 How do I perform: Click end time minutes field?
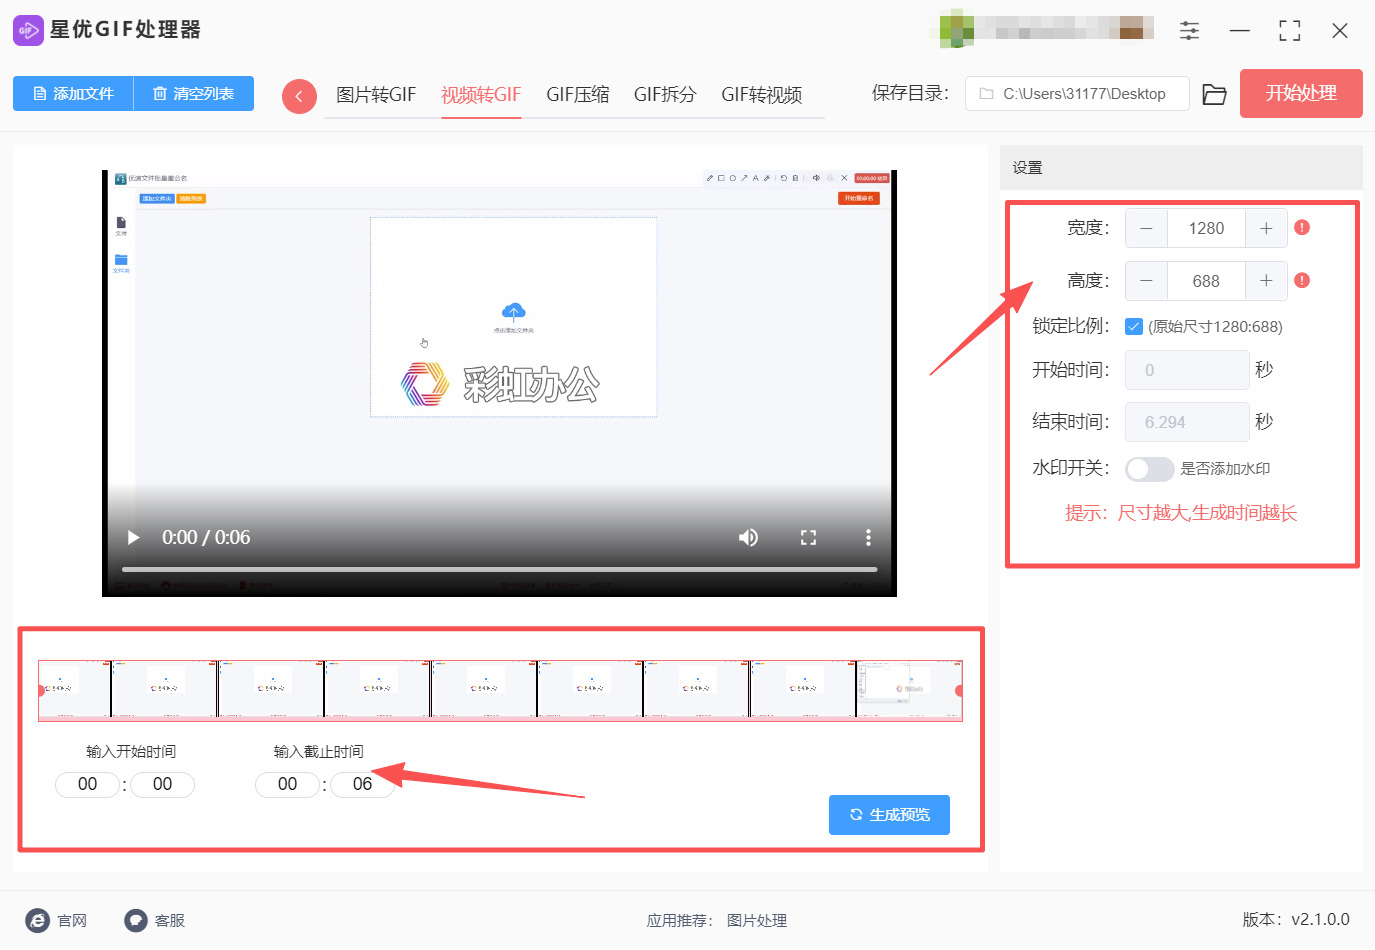click(288, 785)
